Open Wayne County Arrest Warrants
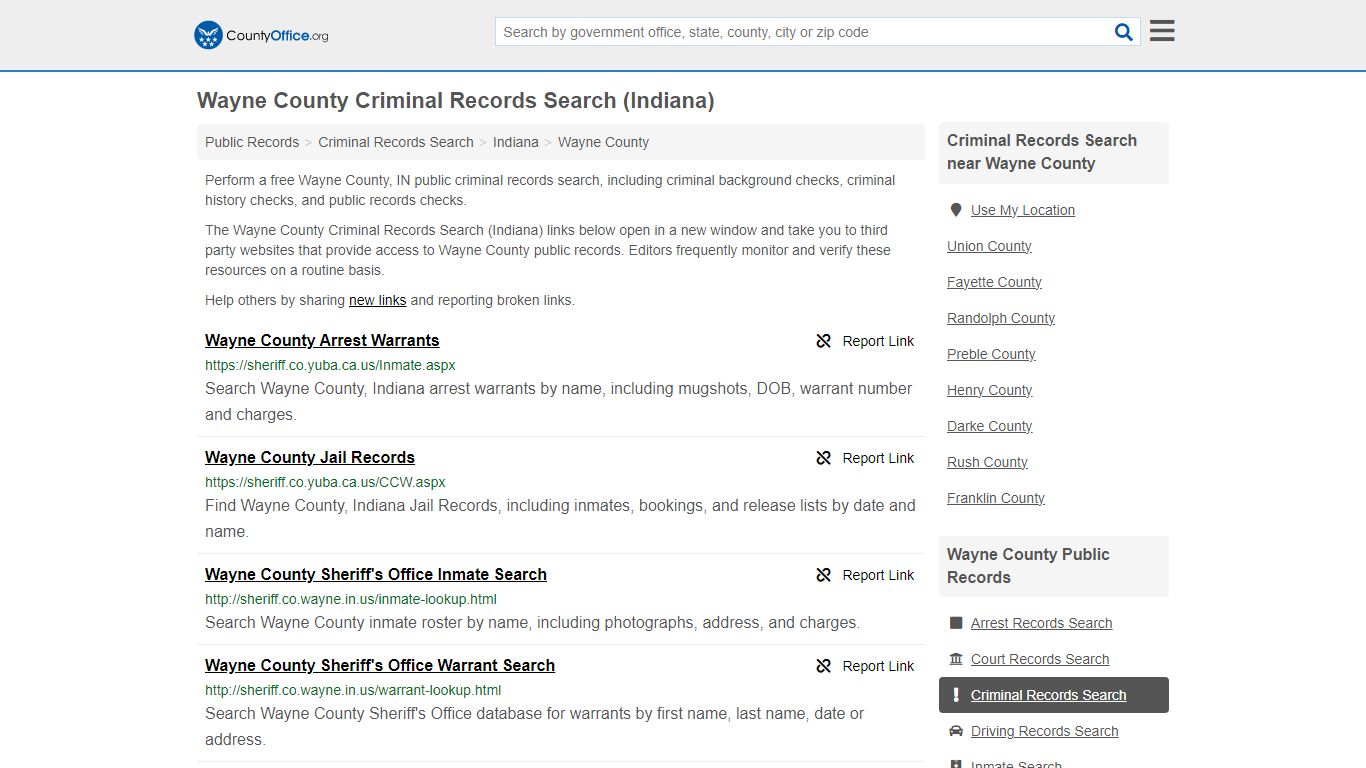 coord(322,341)
